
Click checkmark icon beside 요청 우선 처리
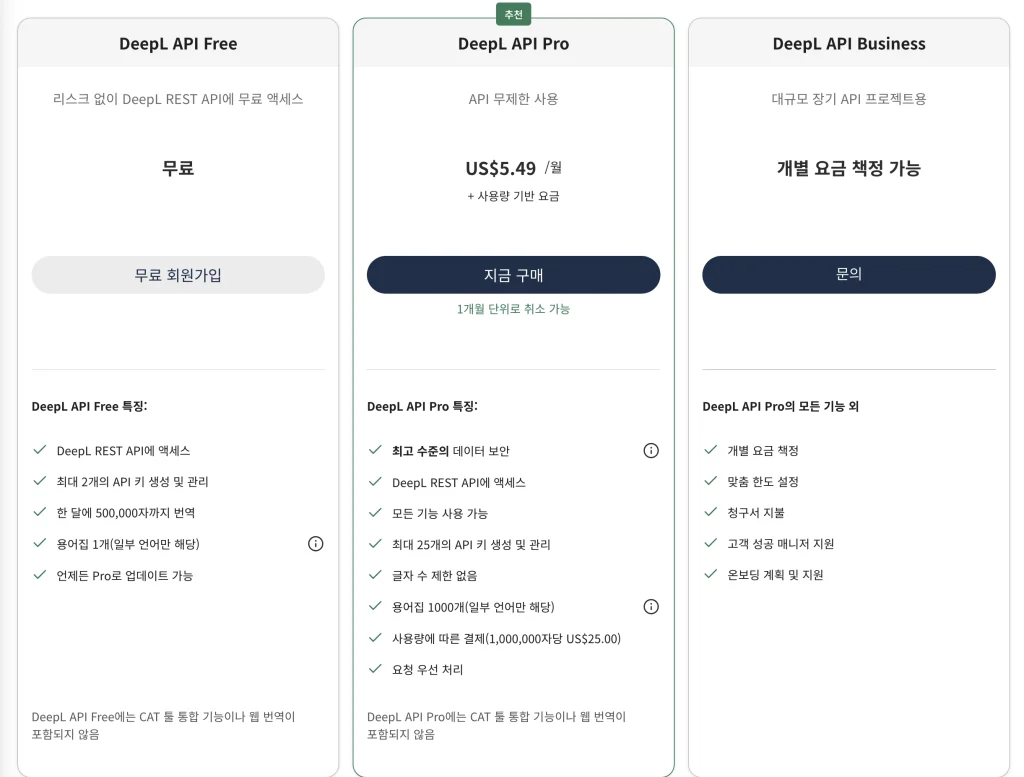(x=375, y=669)
